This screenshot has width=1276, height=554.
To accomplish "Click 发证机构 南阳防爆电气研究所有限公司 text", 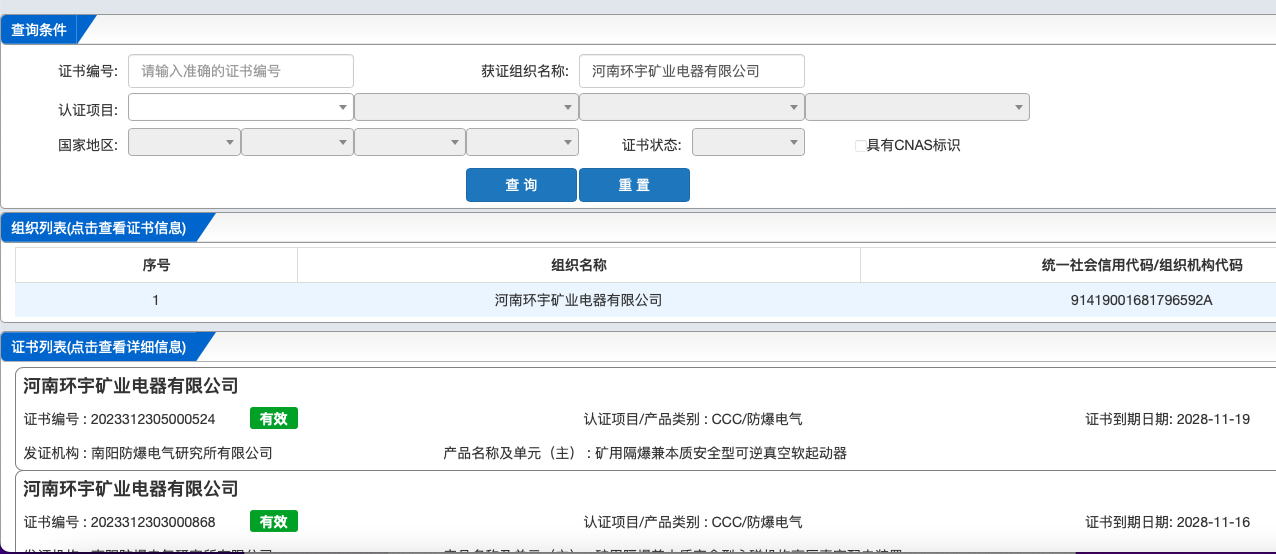I will tap(148, 453).
